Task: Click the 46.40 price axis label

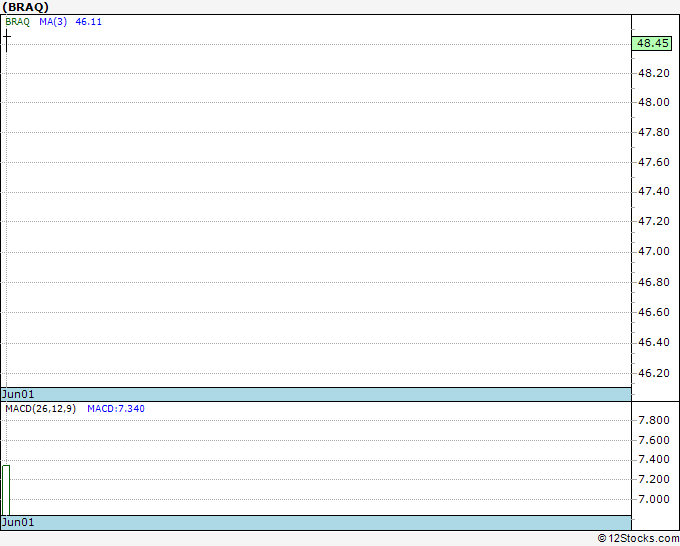Action: 654,343
